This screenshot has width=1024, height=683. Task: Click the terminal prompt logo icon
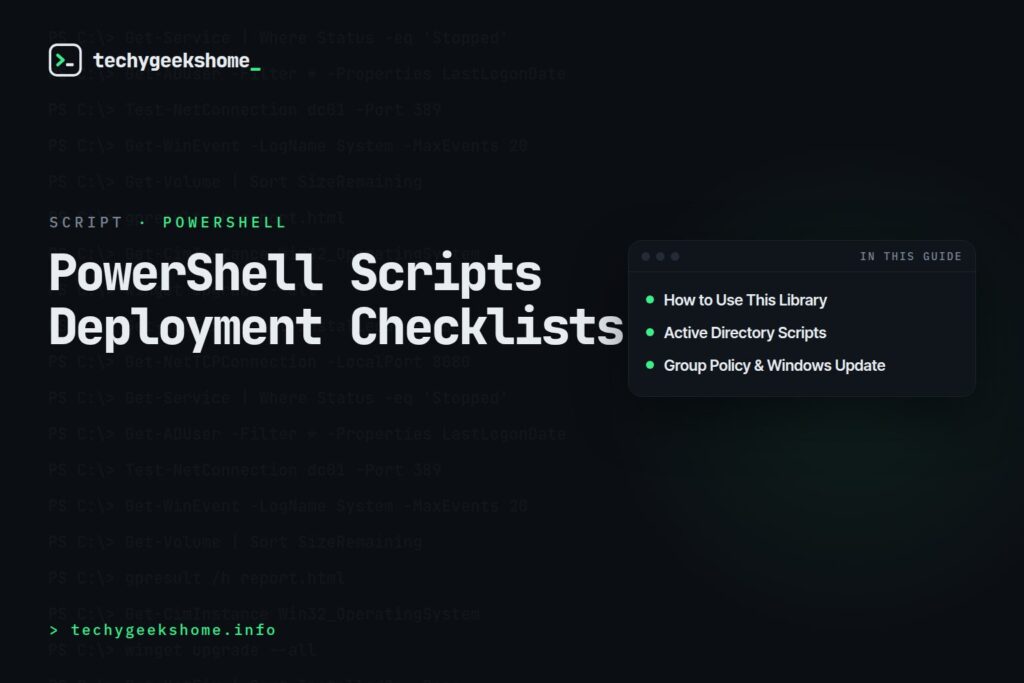coord(65,60)
